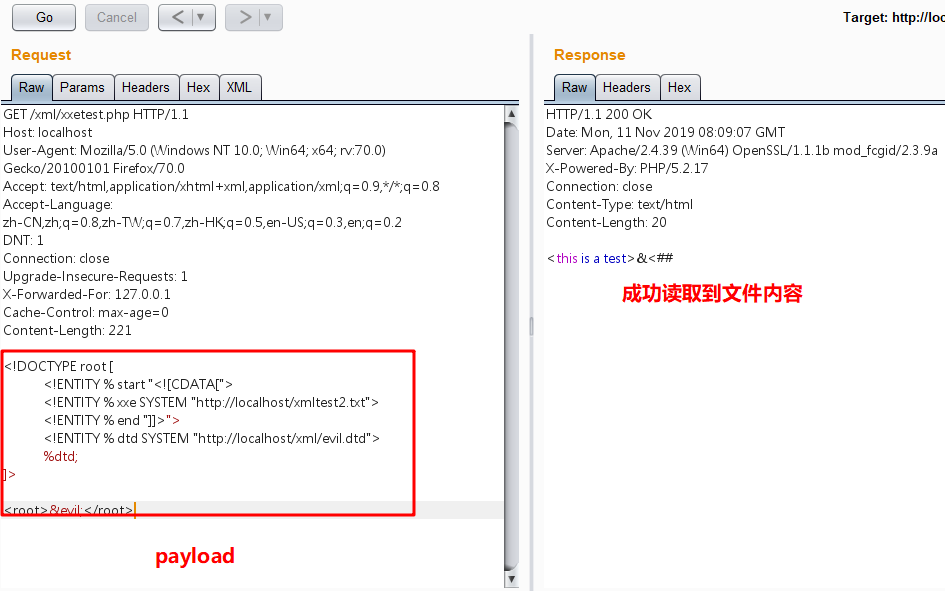This screenshot has width=945, height=591.
Task: Click the 'Connection: close' request header
Action: click(57, 258)
